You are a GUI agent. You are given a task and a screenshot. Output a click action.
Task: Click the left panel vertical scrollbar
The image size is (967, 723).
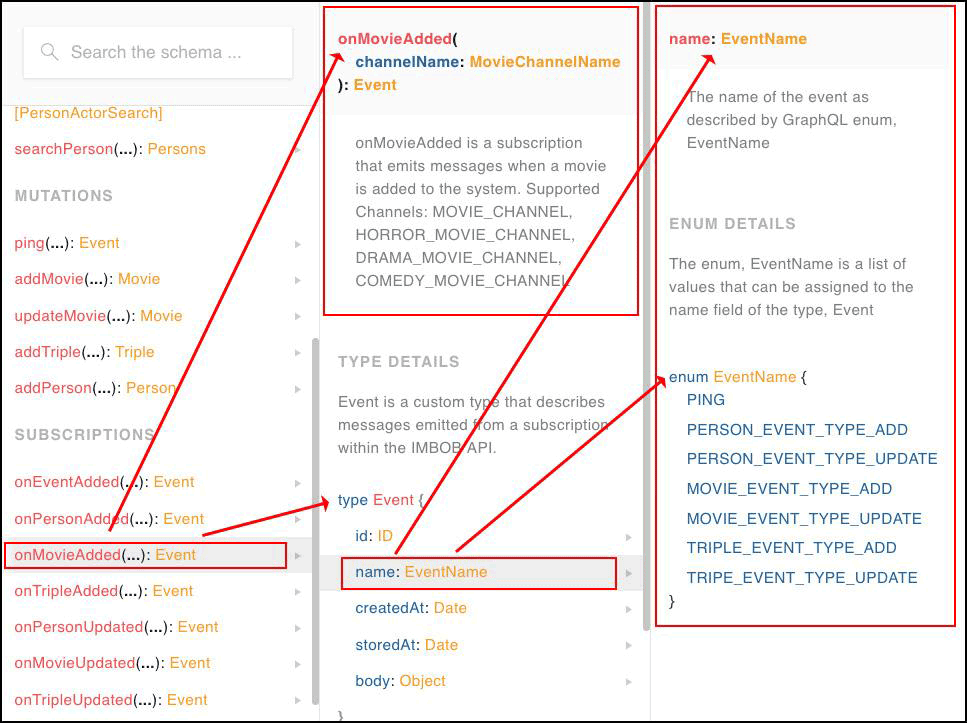pyautogui.click(x=315, y=521)
